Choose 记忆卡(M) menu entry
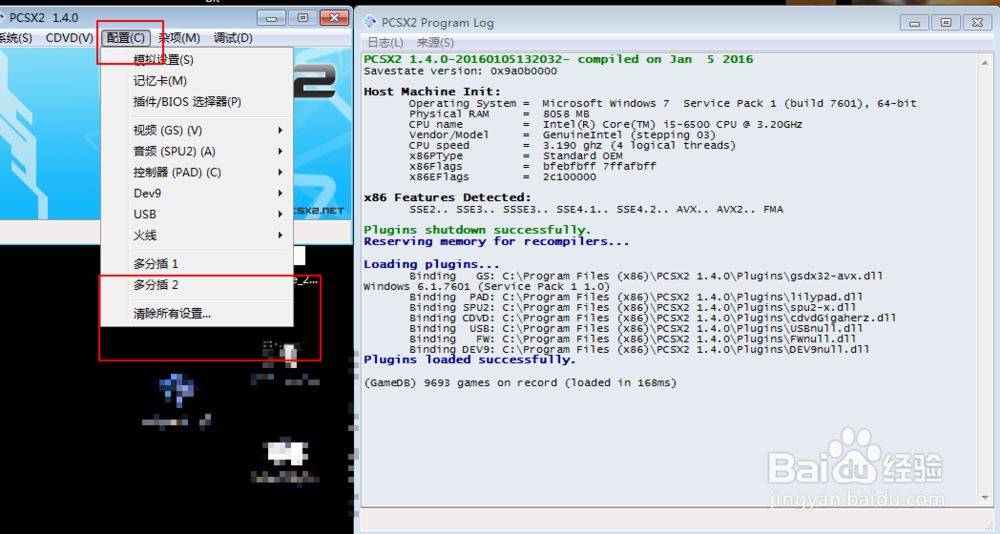Image resolution: width=1000 pixels, height=534 pixels. tap(196, 81)
